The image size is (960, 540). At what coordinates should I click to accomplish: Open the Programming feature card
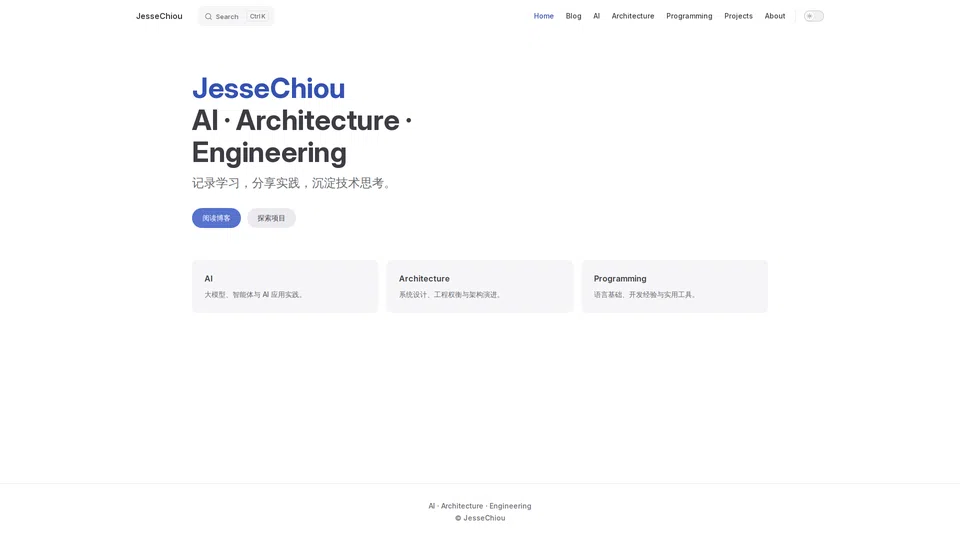click(675, 287)
